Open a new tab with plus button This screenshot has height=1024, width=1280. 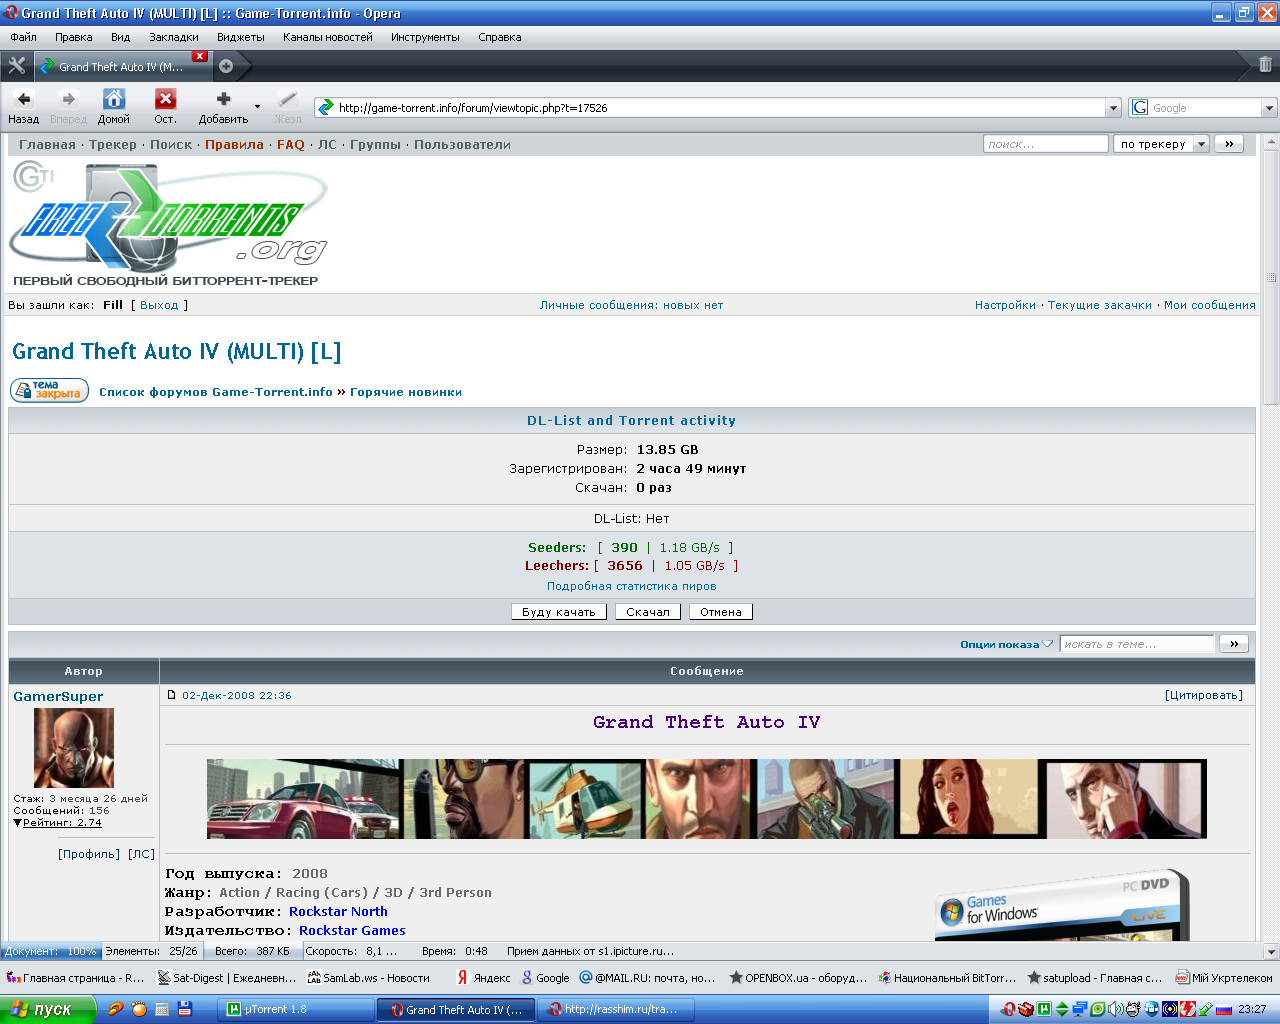click(226, 66)
